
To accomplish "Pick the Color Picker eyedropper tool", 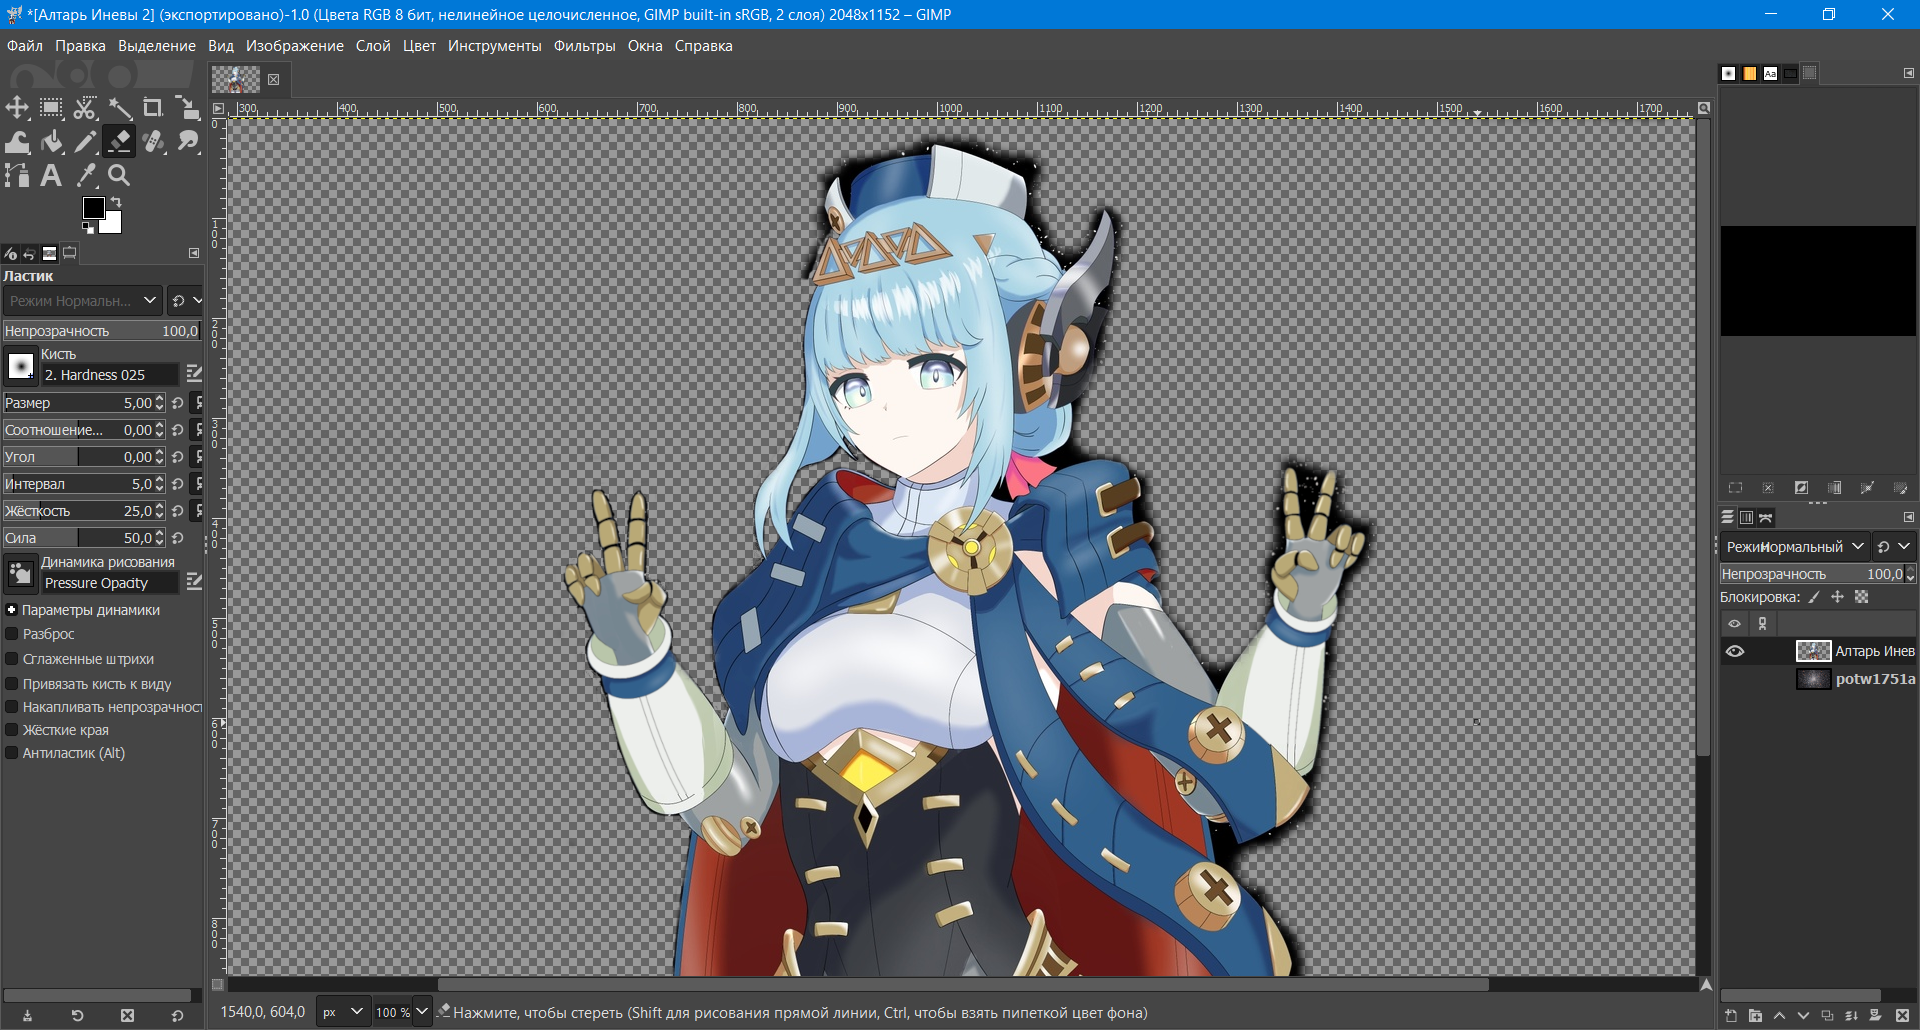I will coord(85,176).
